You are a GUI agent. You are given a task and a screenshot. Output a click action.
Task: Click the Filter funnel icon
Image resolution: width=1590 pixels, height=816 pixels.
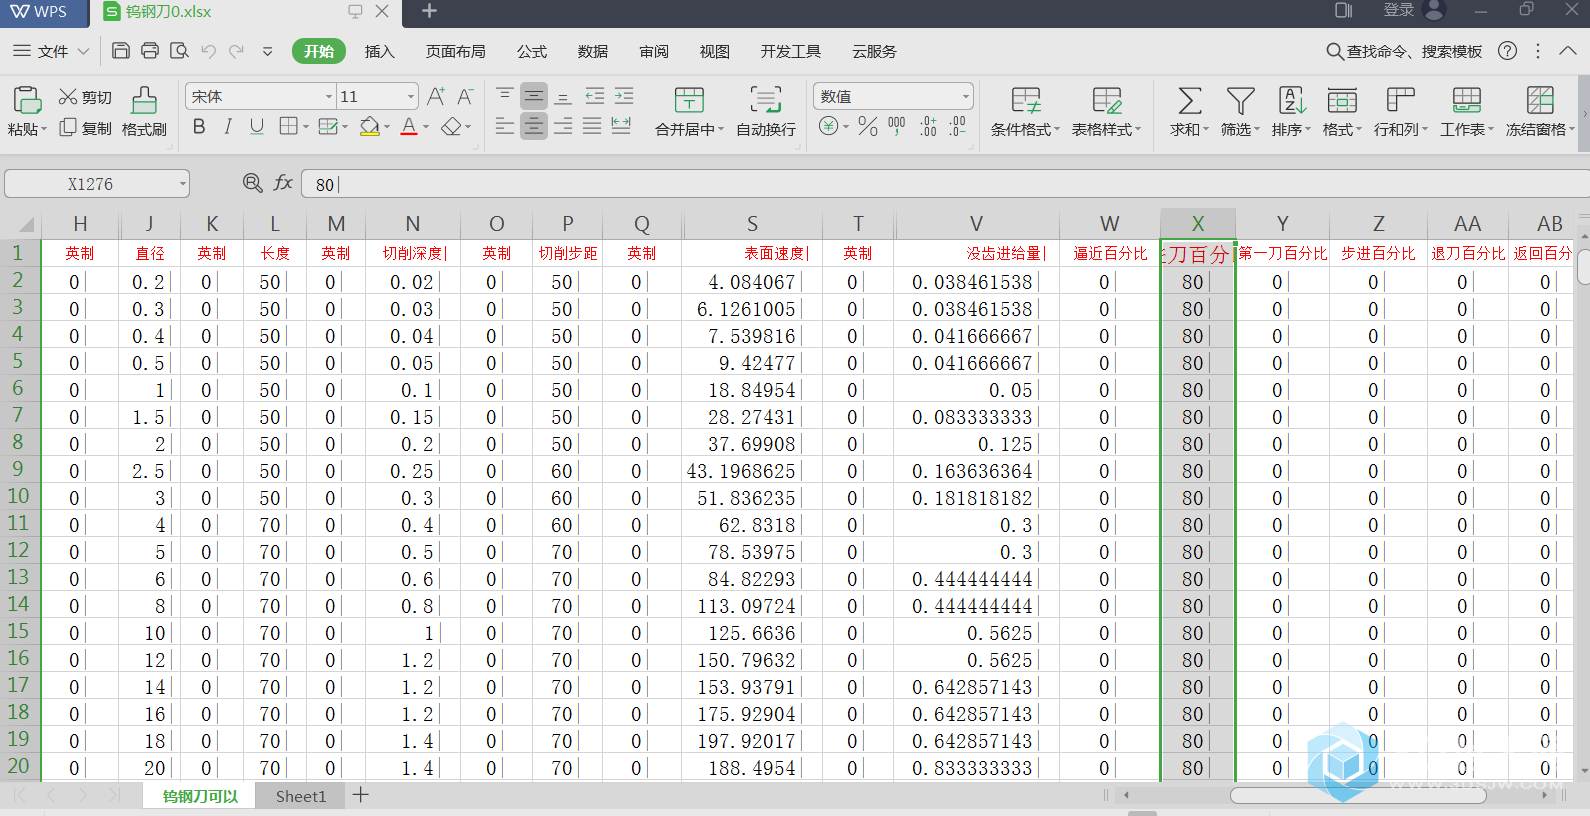[x=1241, y=100]
